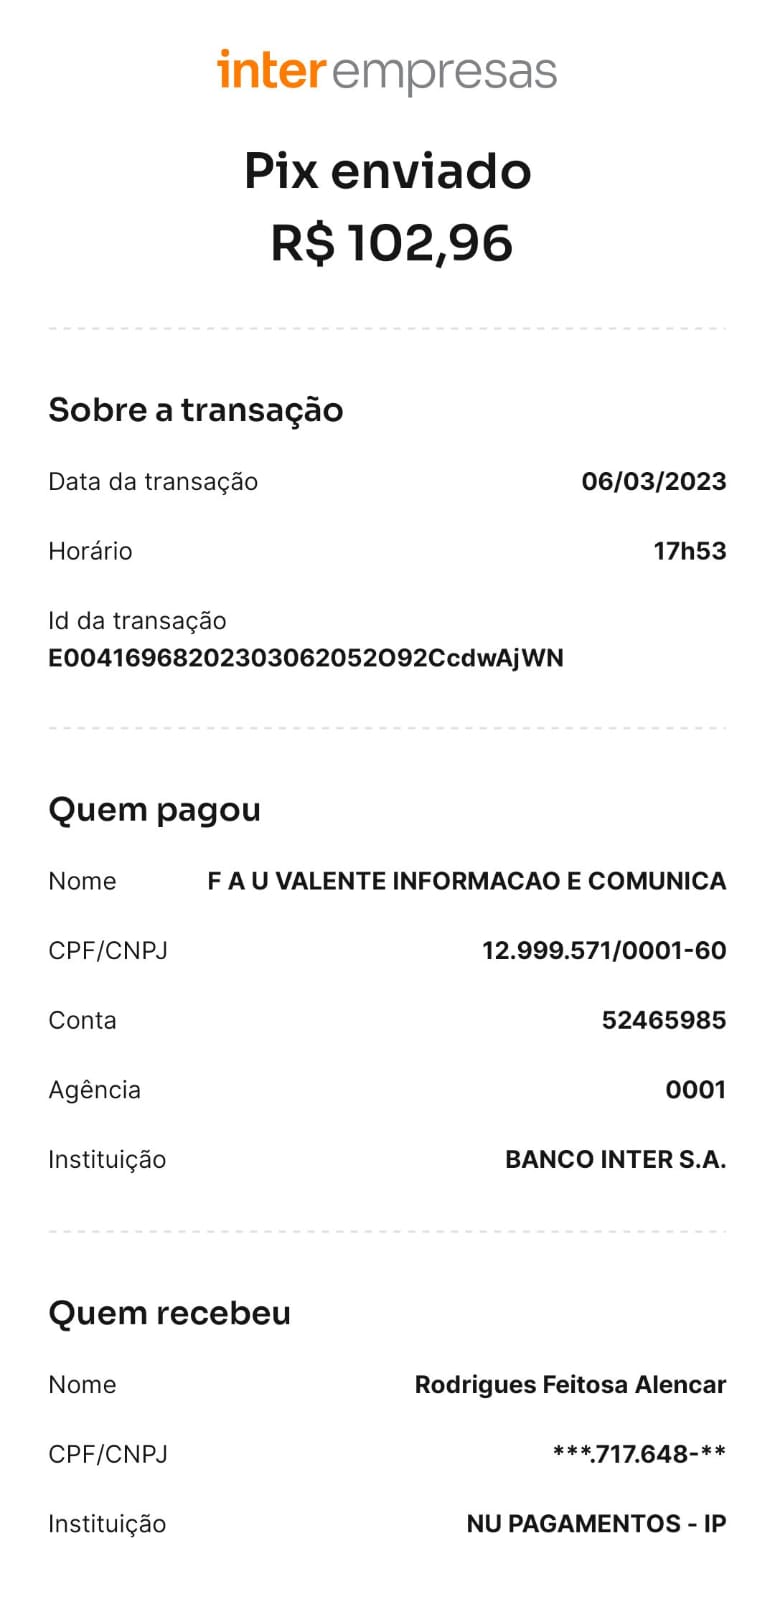
Task: Click the R$ 102,96 amount
Action: 391,243
